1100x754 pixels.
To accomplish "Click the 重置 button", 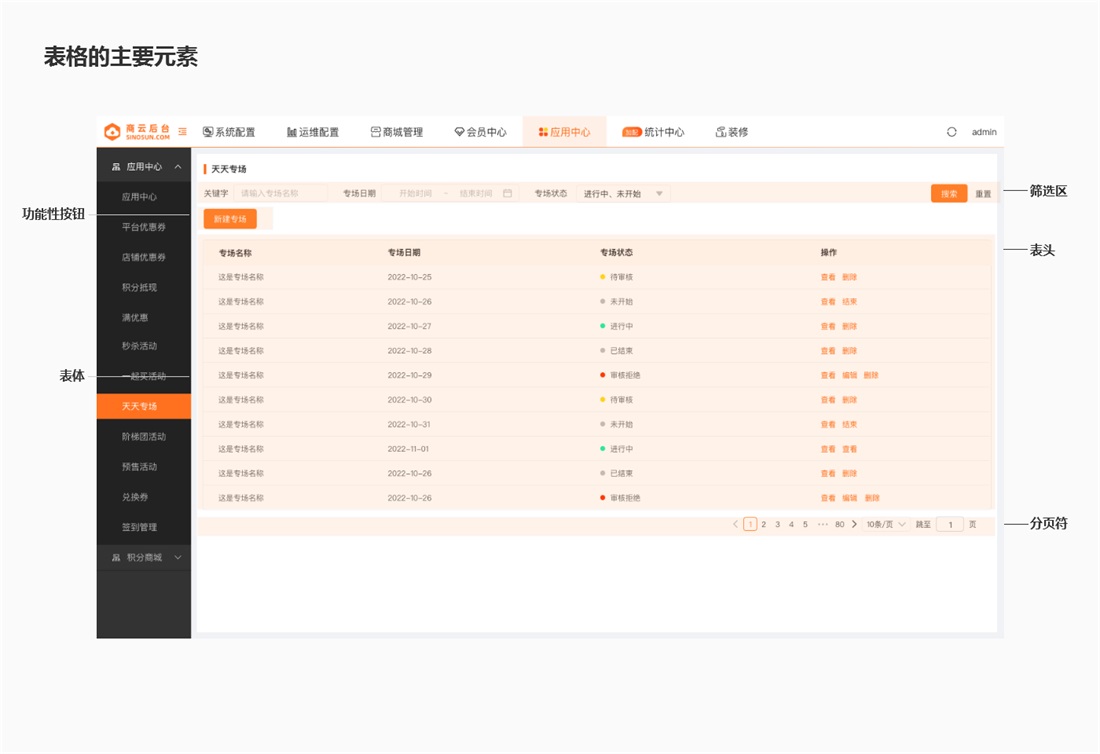I will tap(983, 194).
